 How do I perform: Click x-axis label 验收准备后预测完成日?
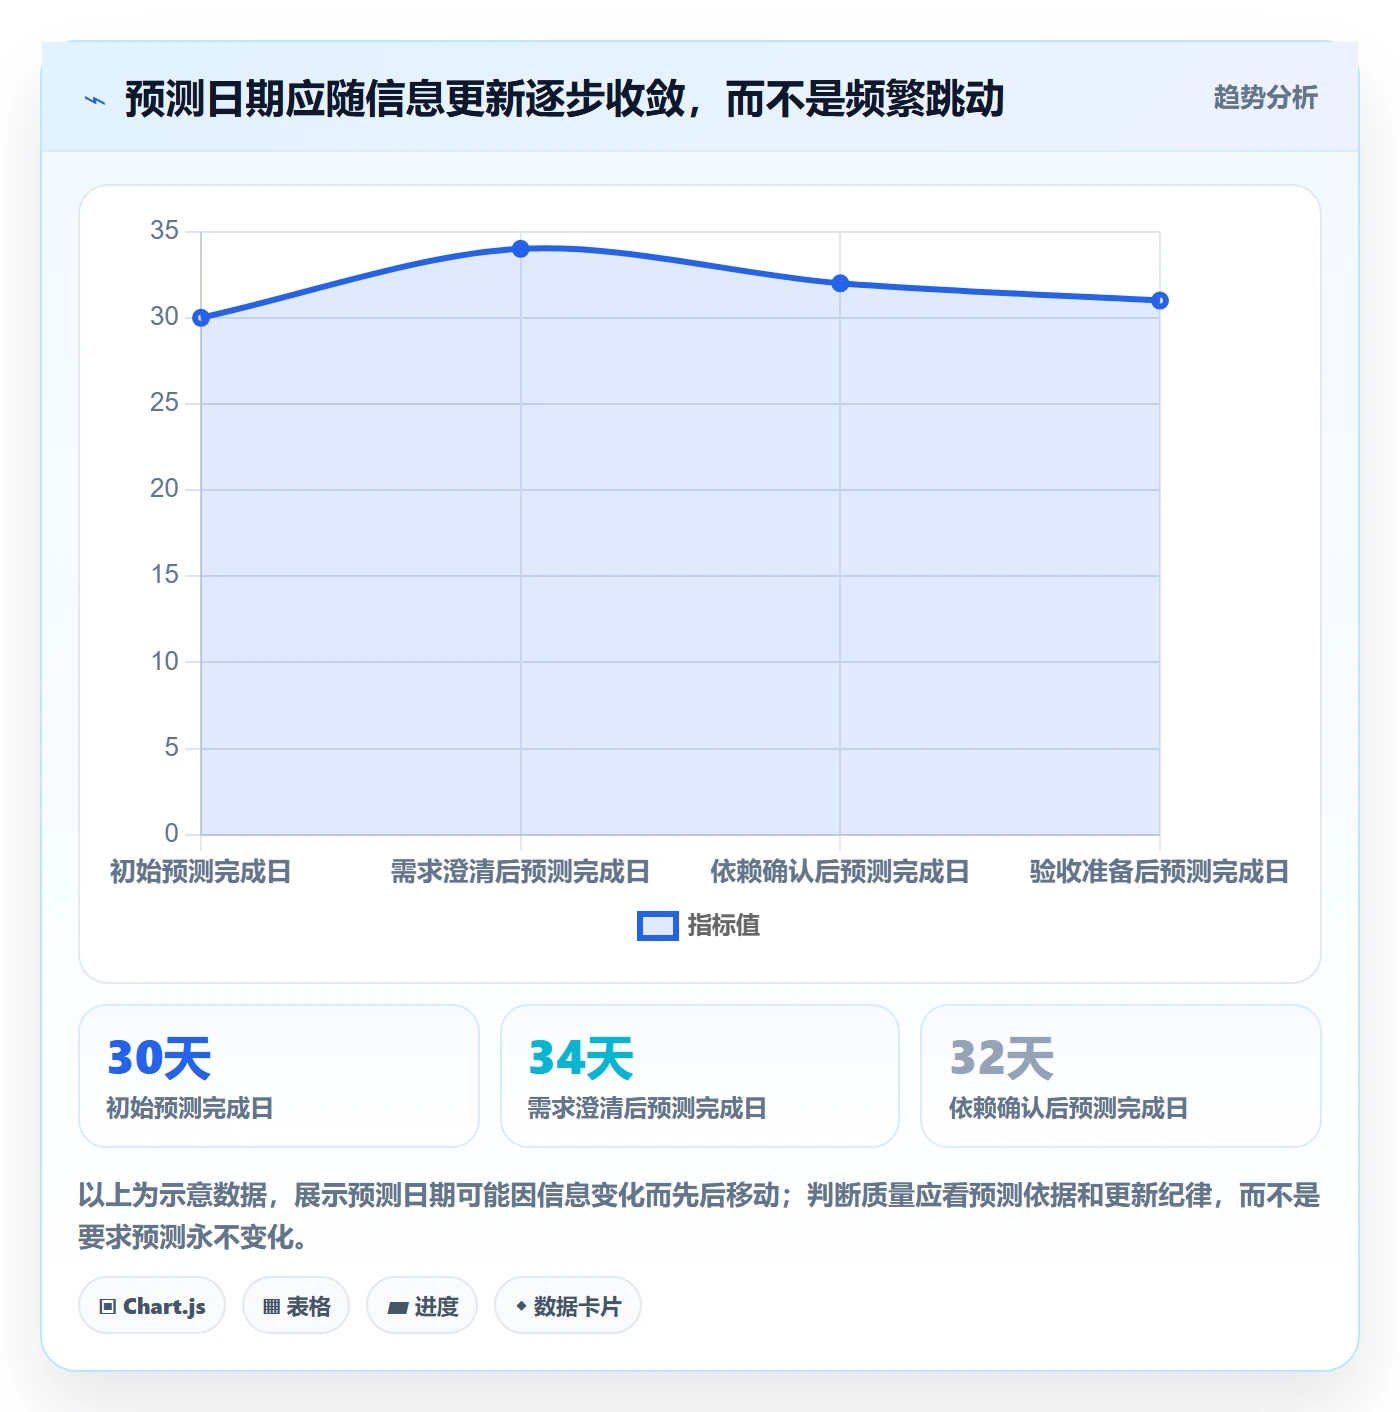[x=1159, y=872]
